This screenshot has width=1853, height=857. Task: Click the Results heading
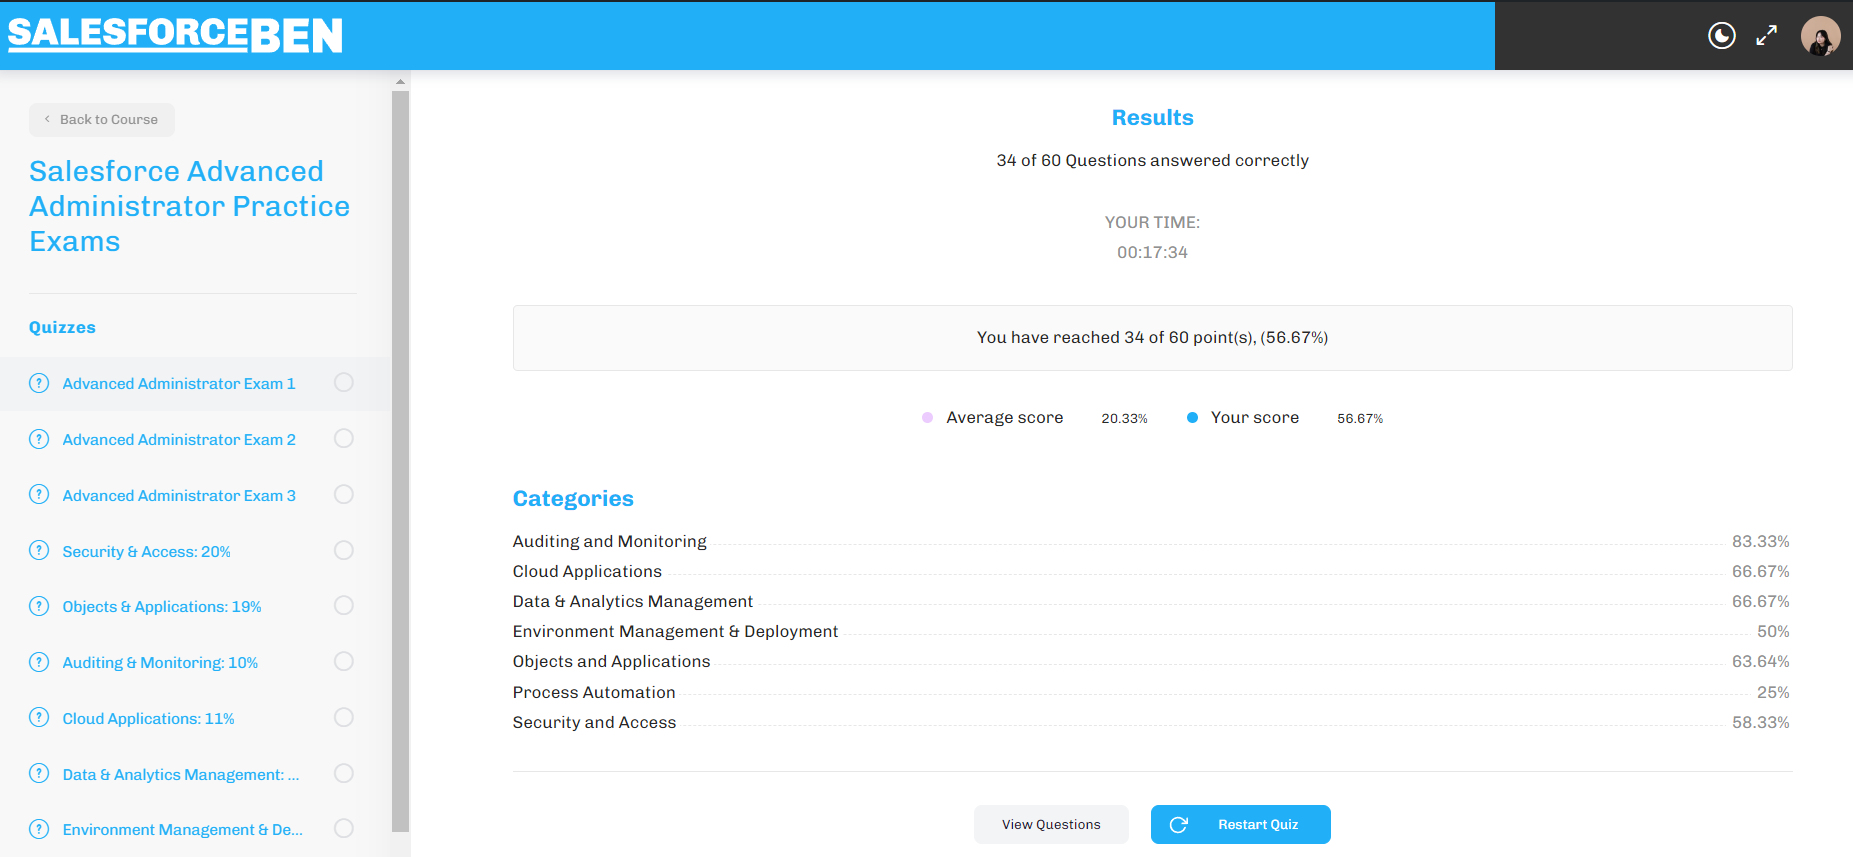1152,118
